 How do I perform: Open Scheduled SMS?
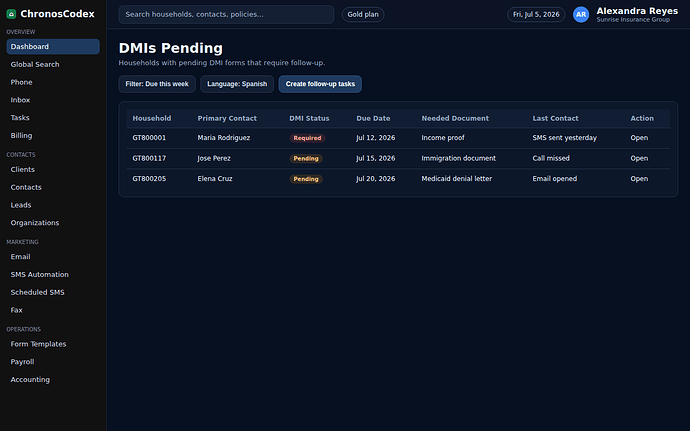[53, 292]
